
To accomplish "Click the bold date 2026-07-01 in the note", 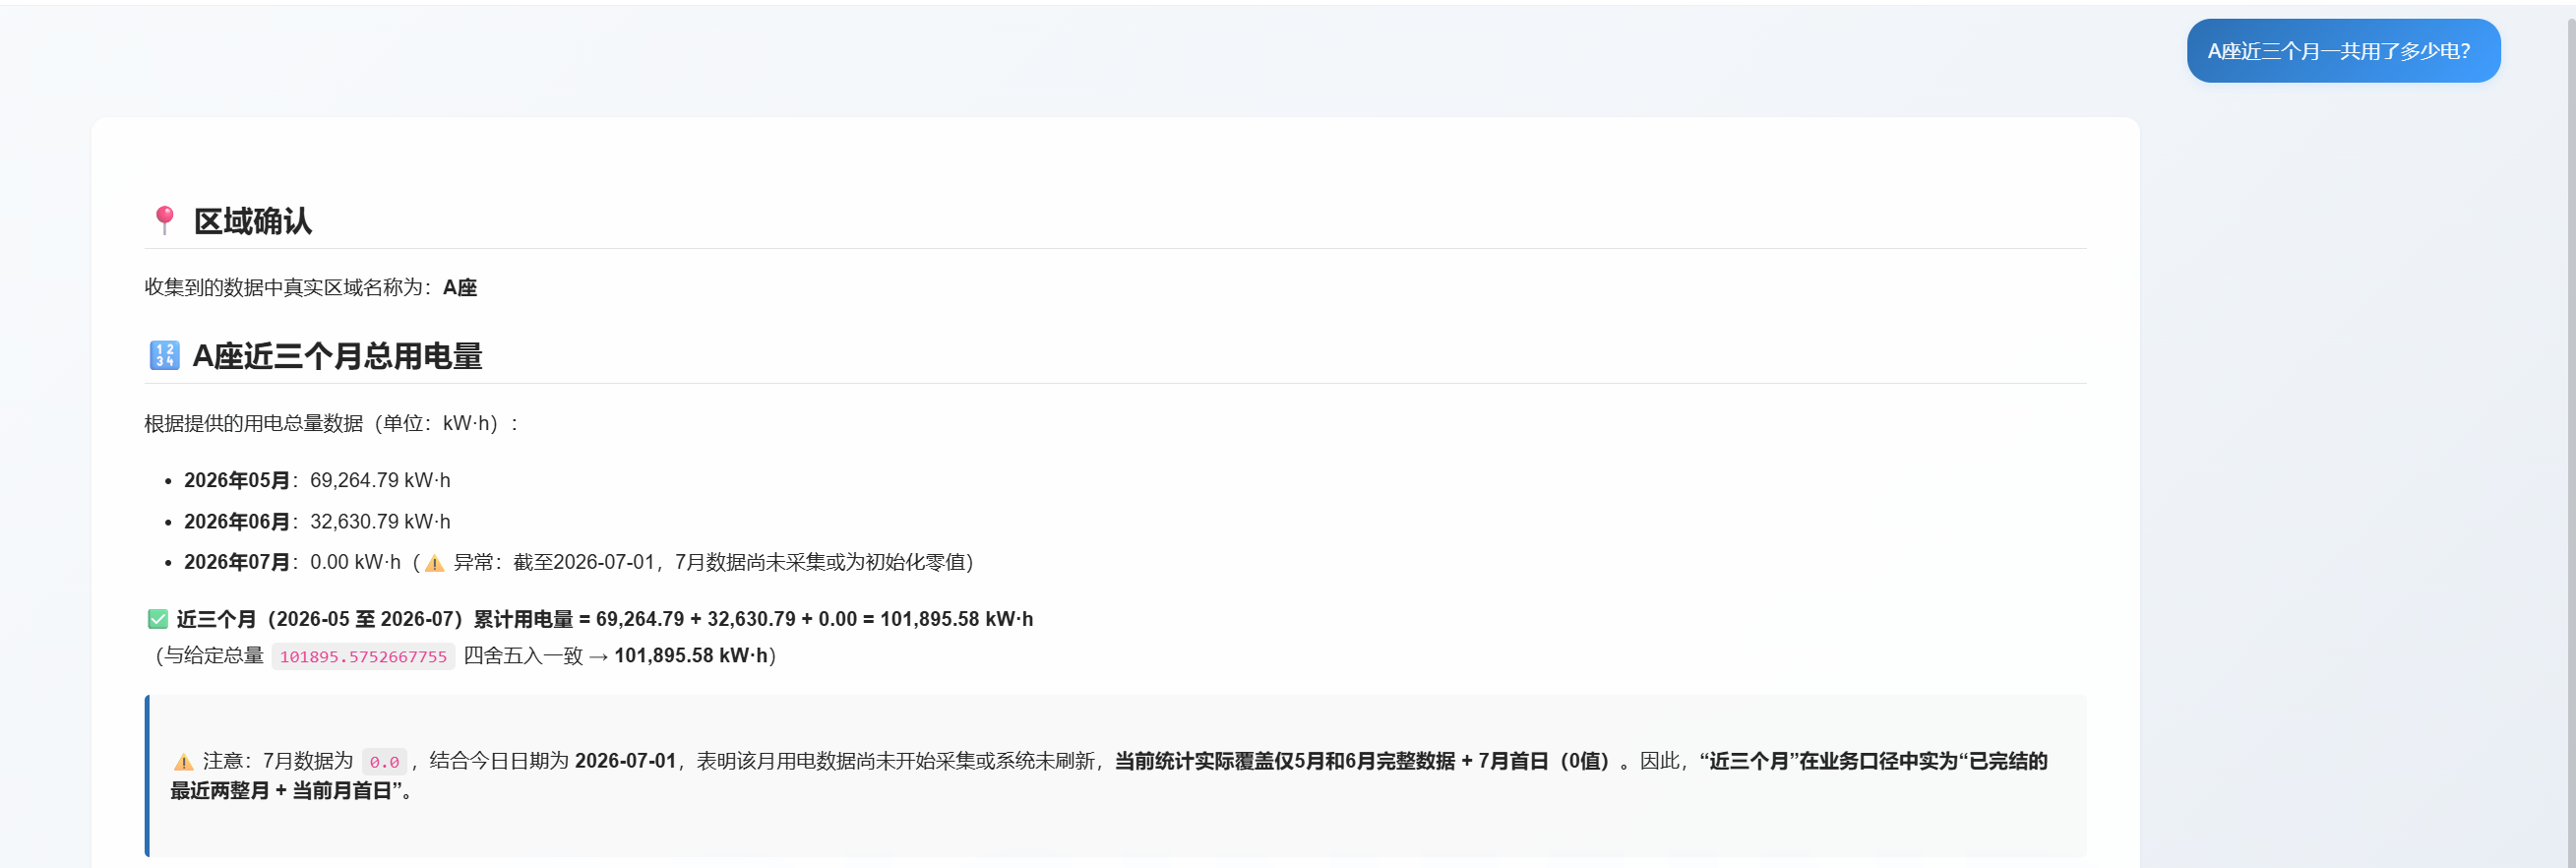I will 625,761.
